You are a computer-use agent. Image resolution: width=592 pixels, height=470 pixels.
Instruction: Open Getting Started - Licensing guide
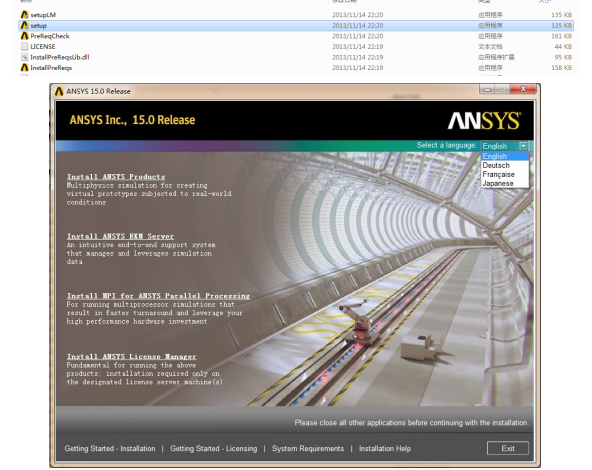click(214, 448)
